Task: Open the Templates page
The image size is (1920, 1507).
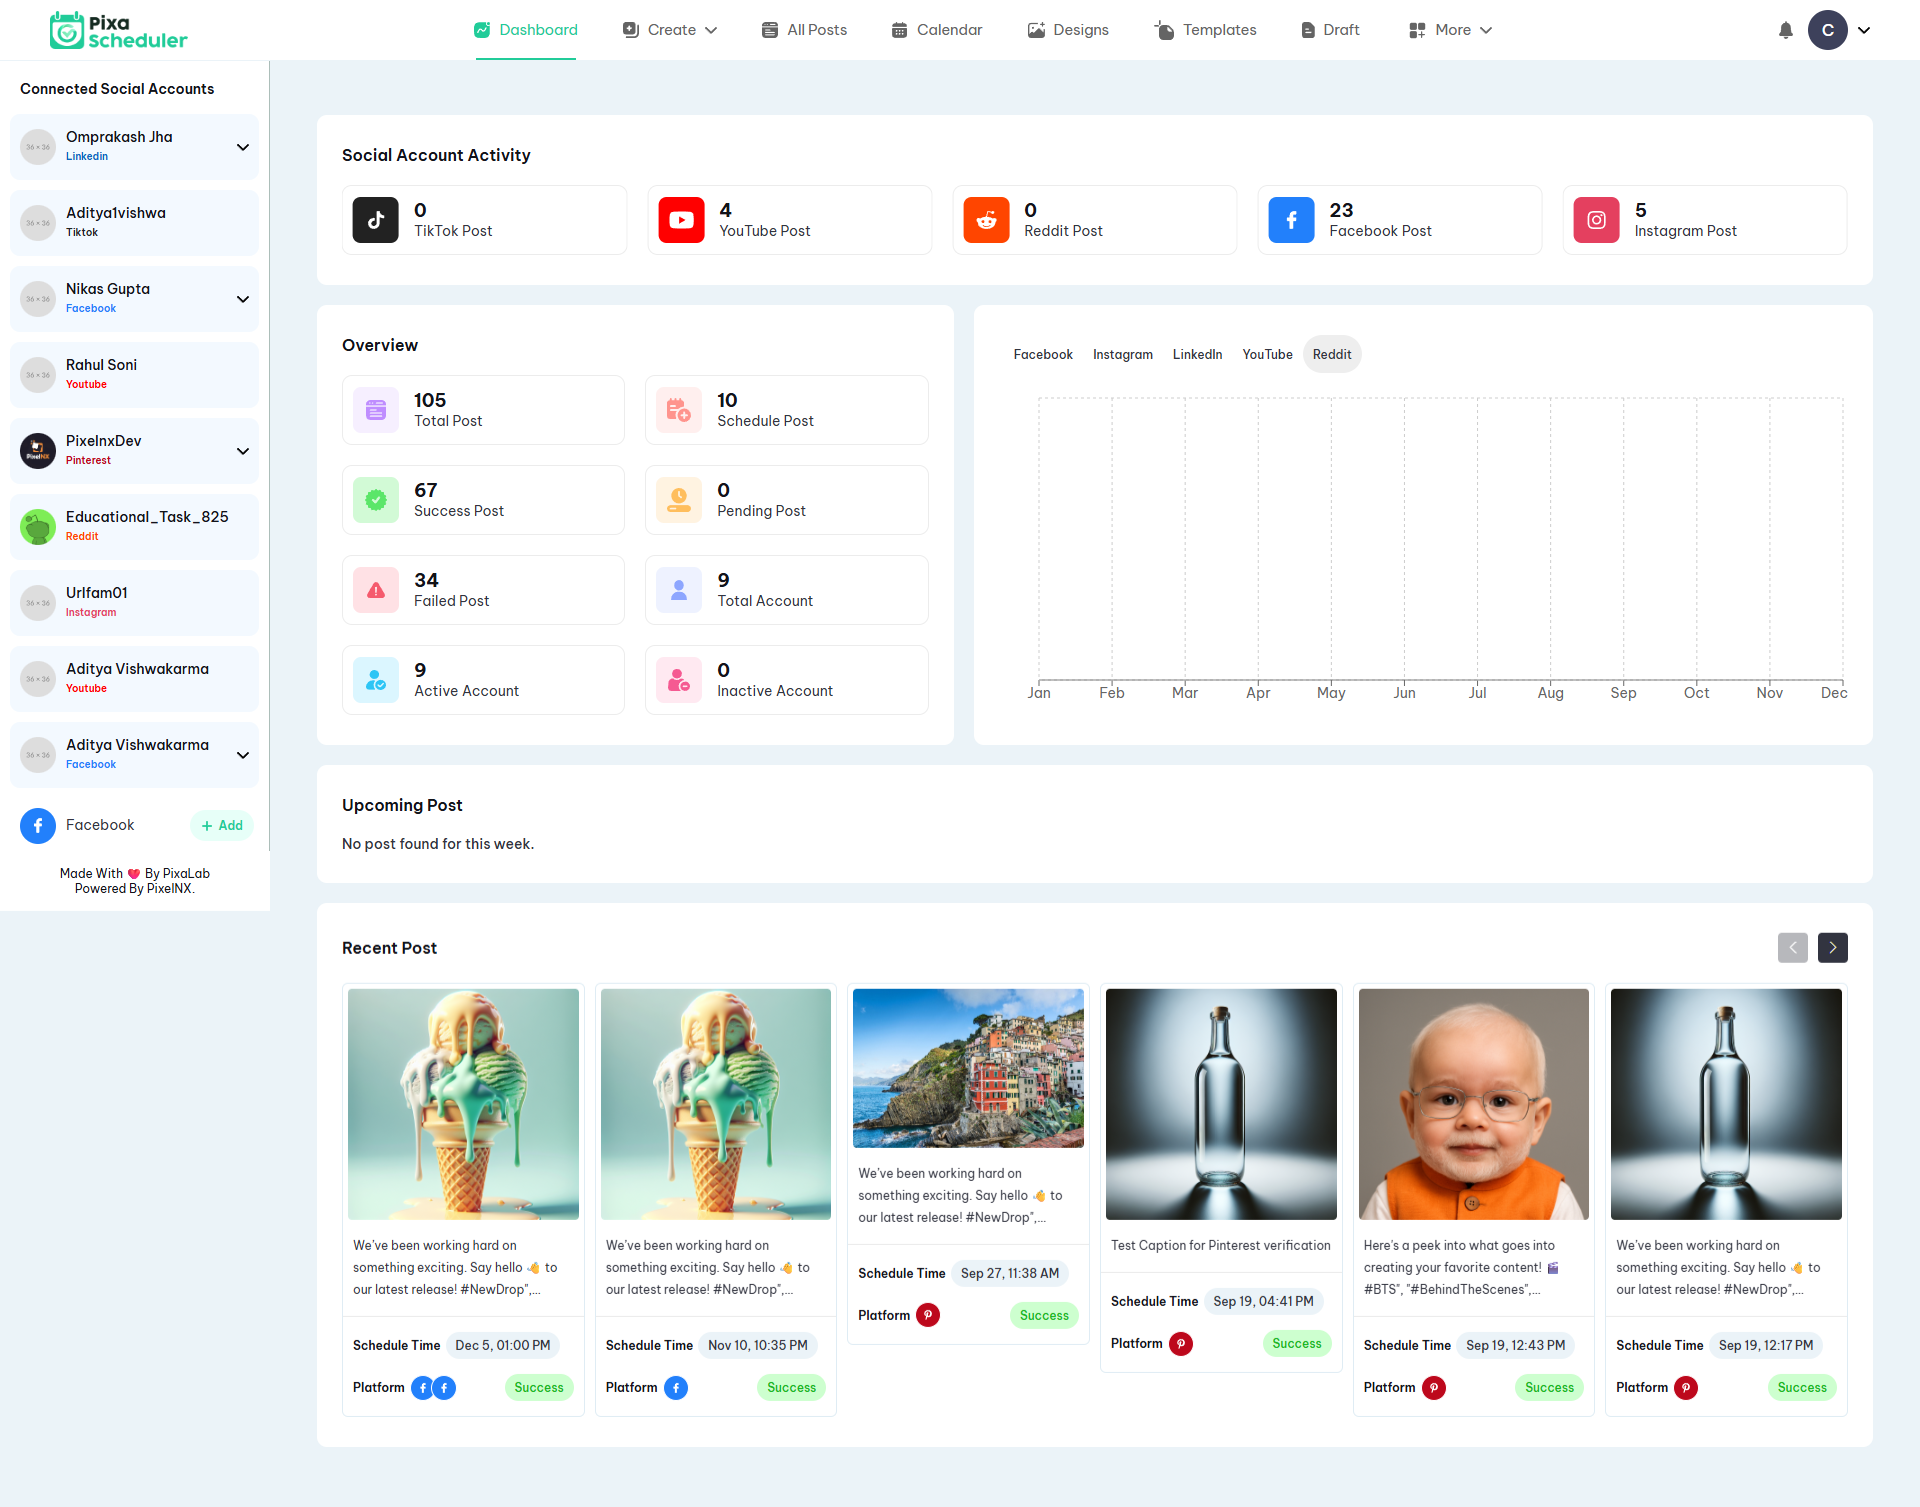Action: pos(1204,30)
